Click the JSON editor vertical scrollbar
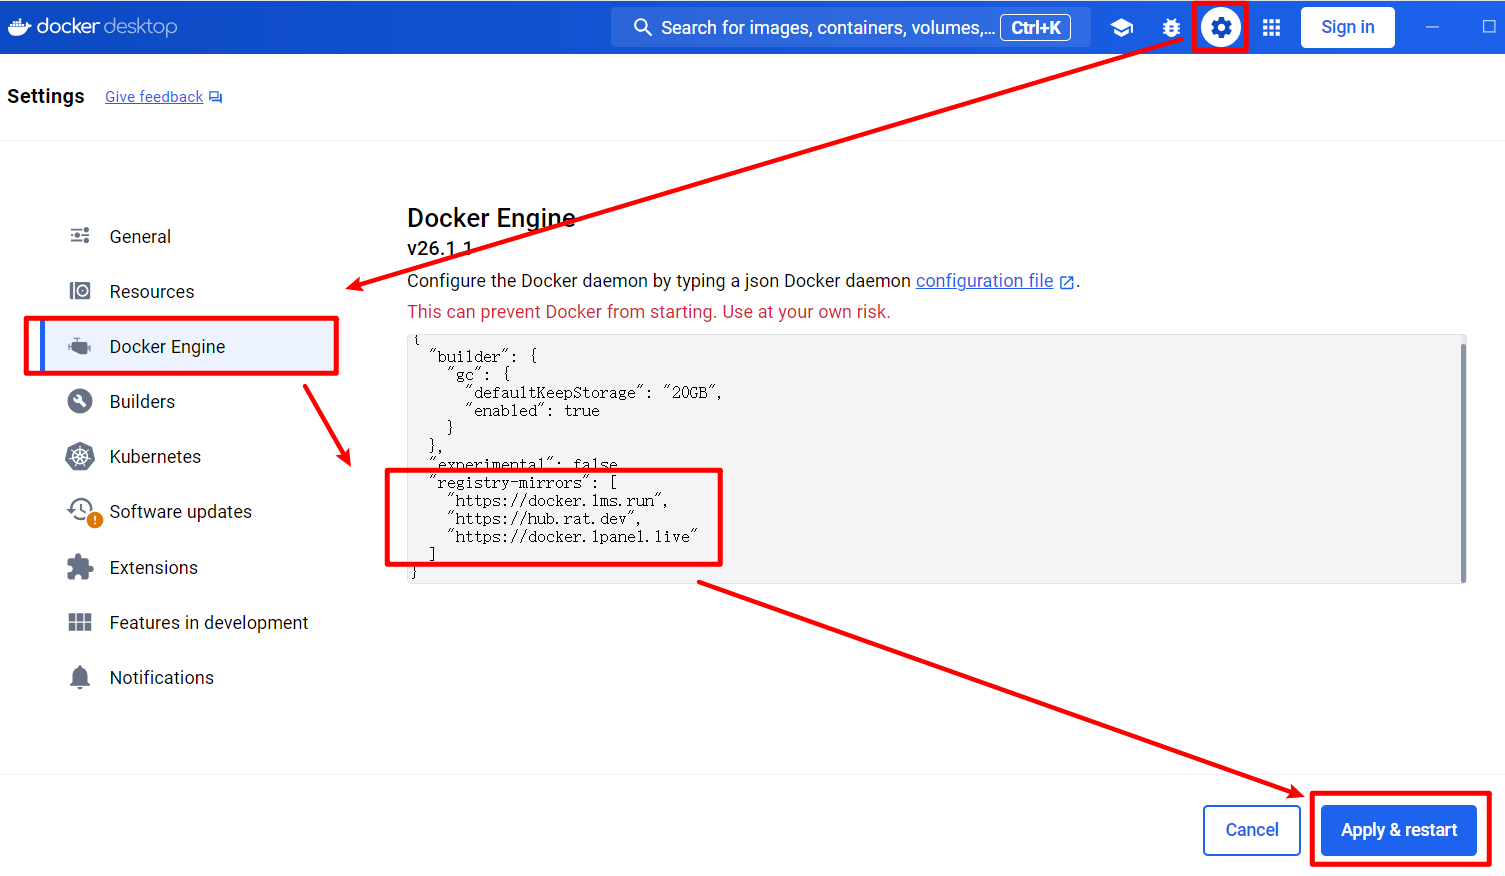The width and height of the screenshot is (1505, 876). tap(1463, 463)
